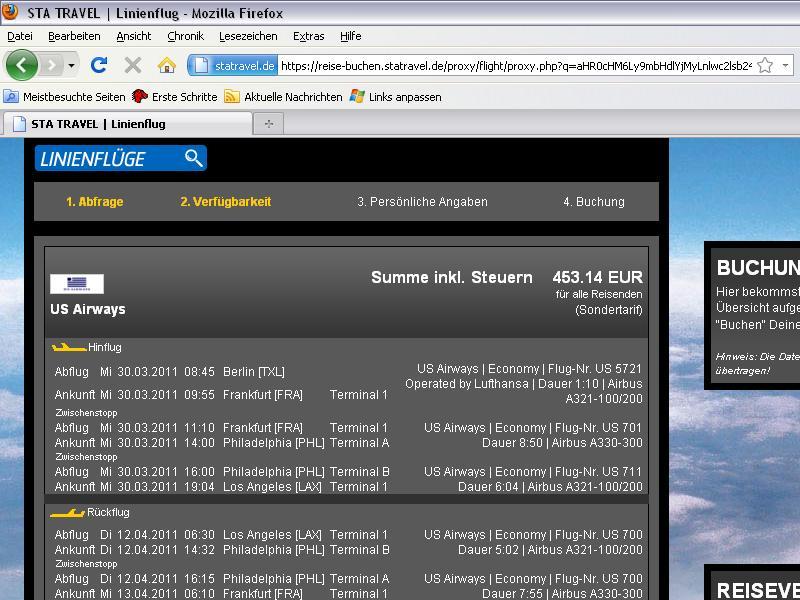The image size is (800, 600).
Task: Click the BUCHUN sidebar heading
Action: 758,268
